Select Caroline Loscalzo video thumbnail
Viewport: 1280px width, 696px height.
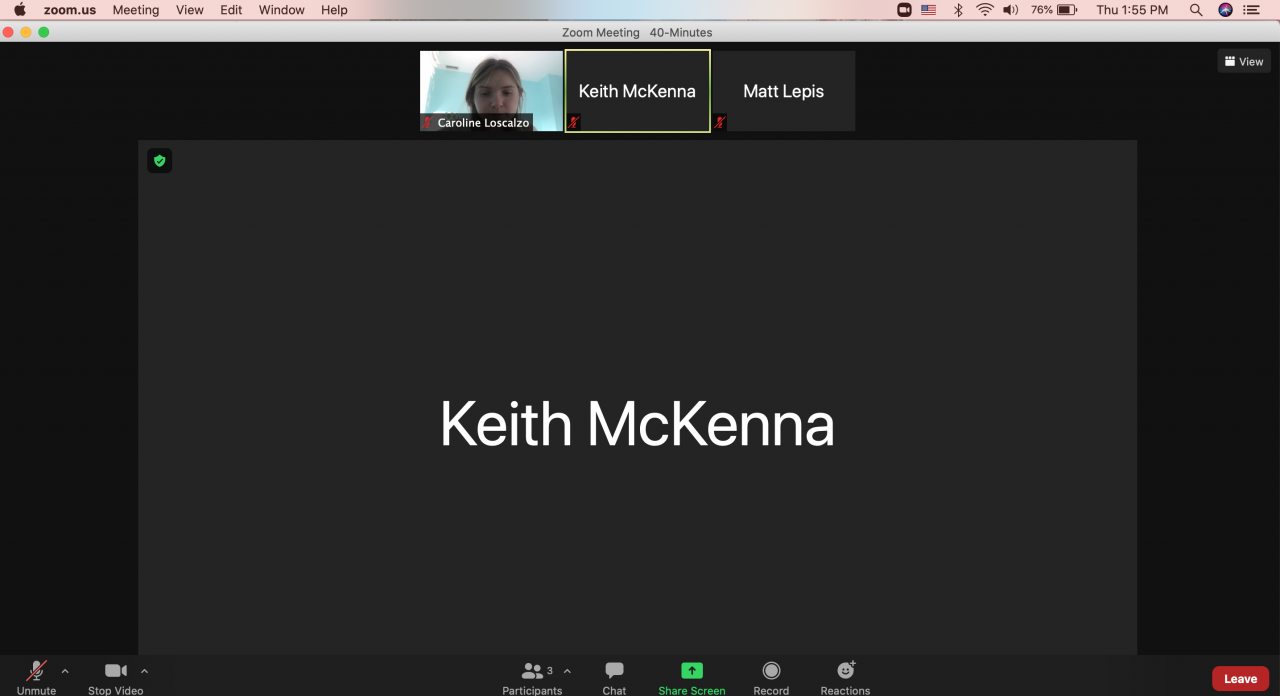pos(491,91)
